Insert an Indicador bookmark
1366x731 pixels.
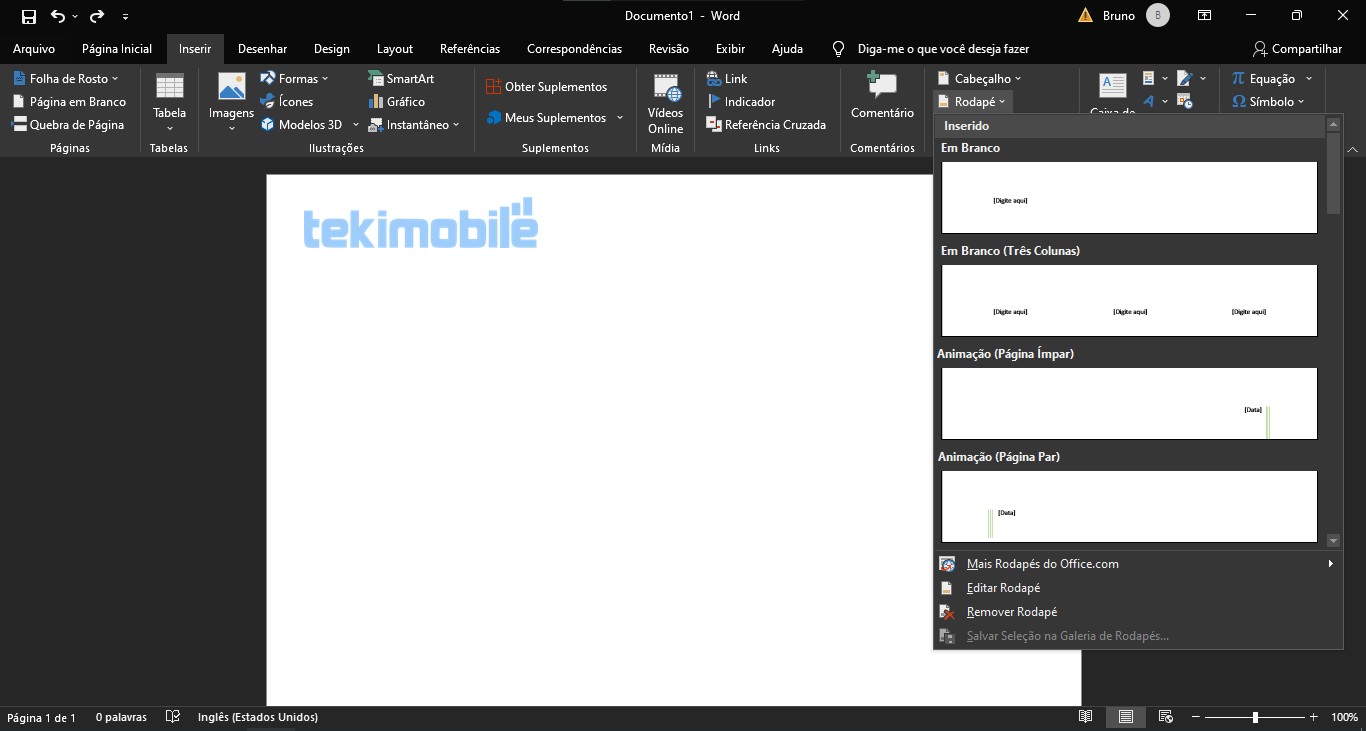[741, 101]
